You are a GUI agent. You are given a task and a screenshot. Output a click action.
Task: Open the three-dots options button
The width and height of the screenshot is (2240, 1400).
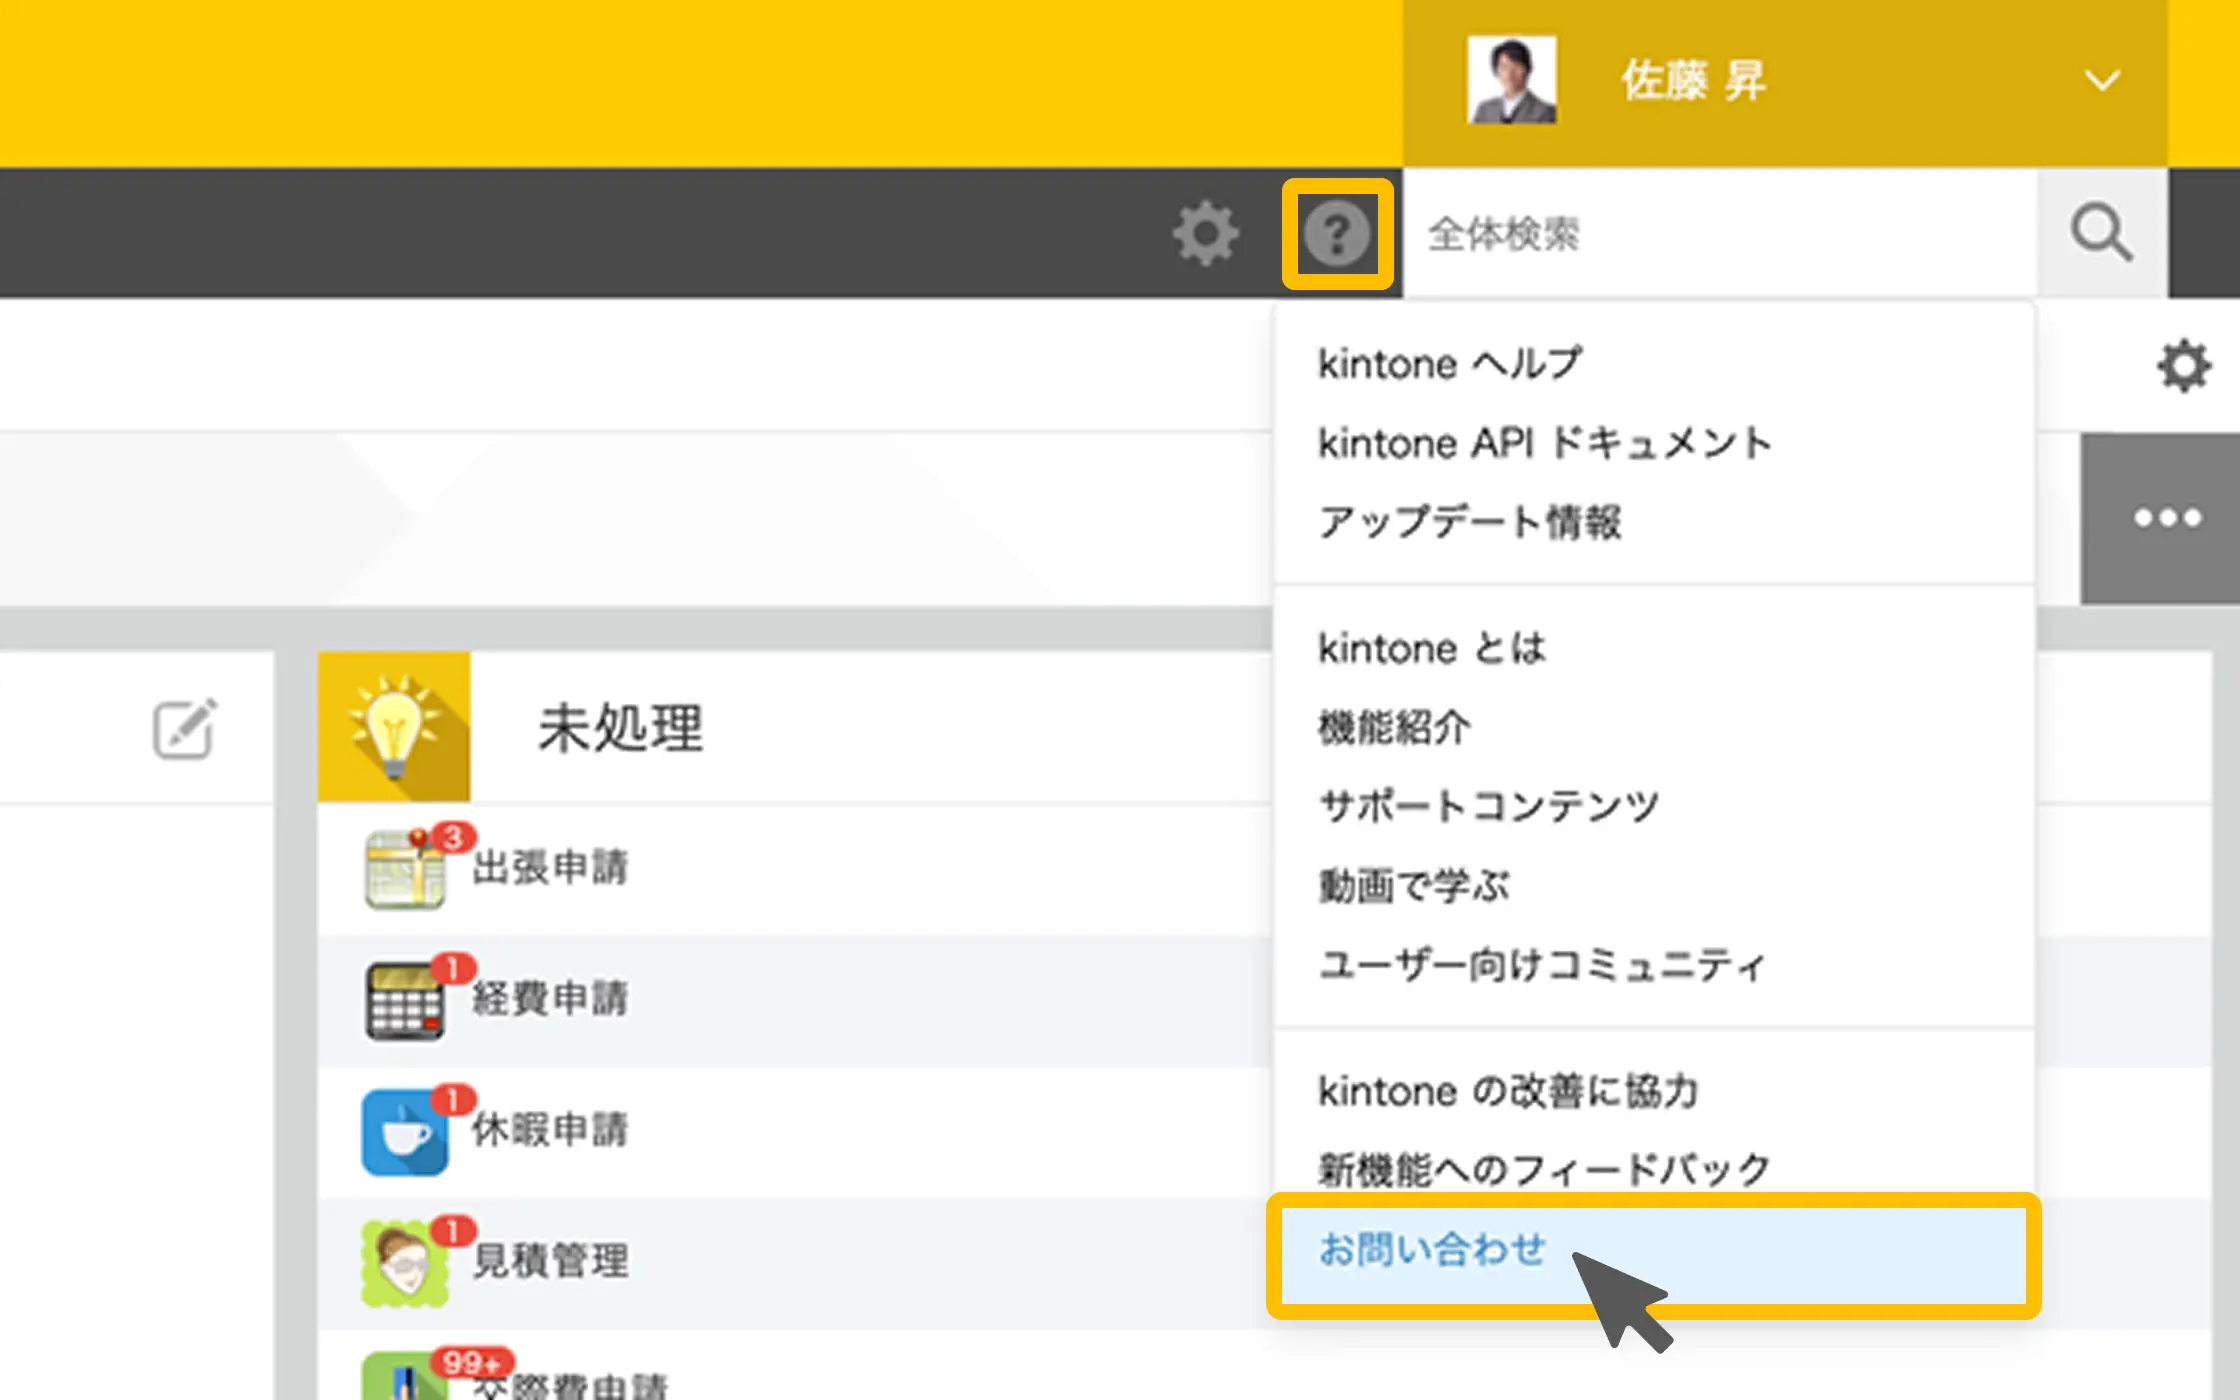(x=2166, y=518)
